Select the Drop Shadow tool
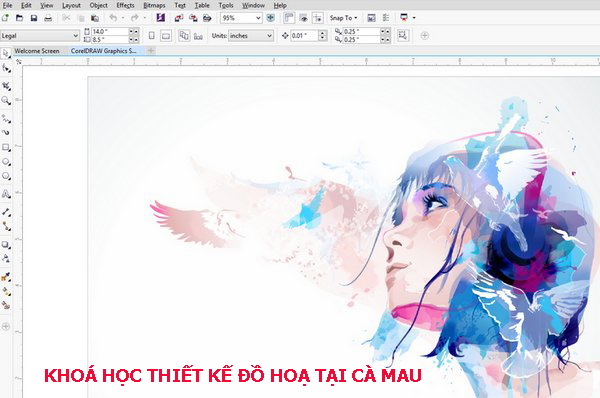The image size is (600, 398). 6,245
